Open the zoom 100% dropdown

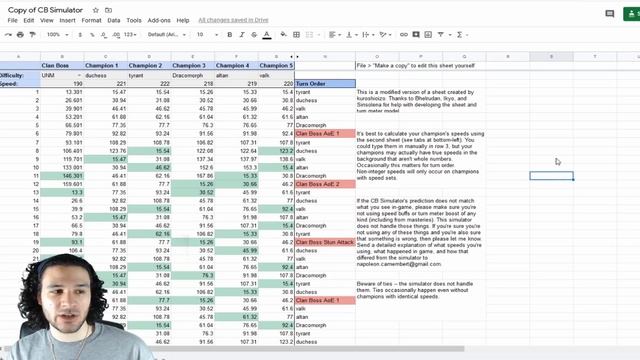pos(58,35)
